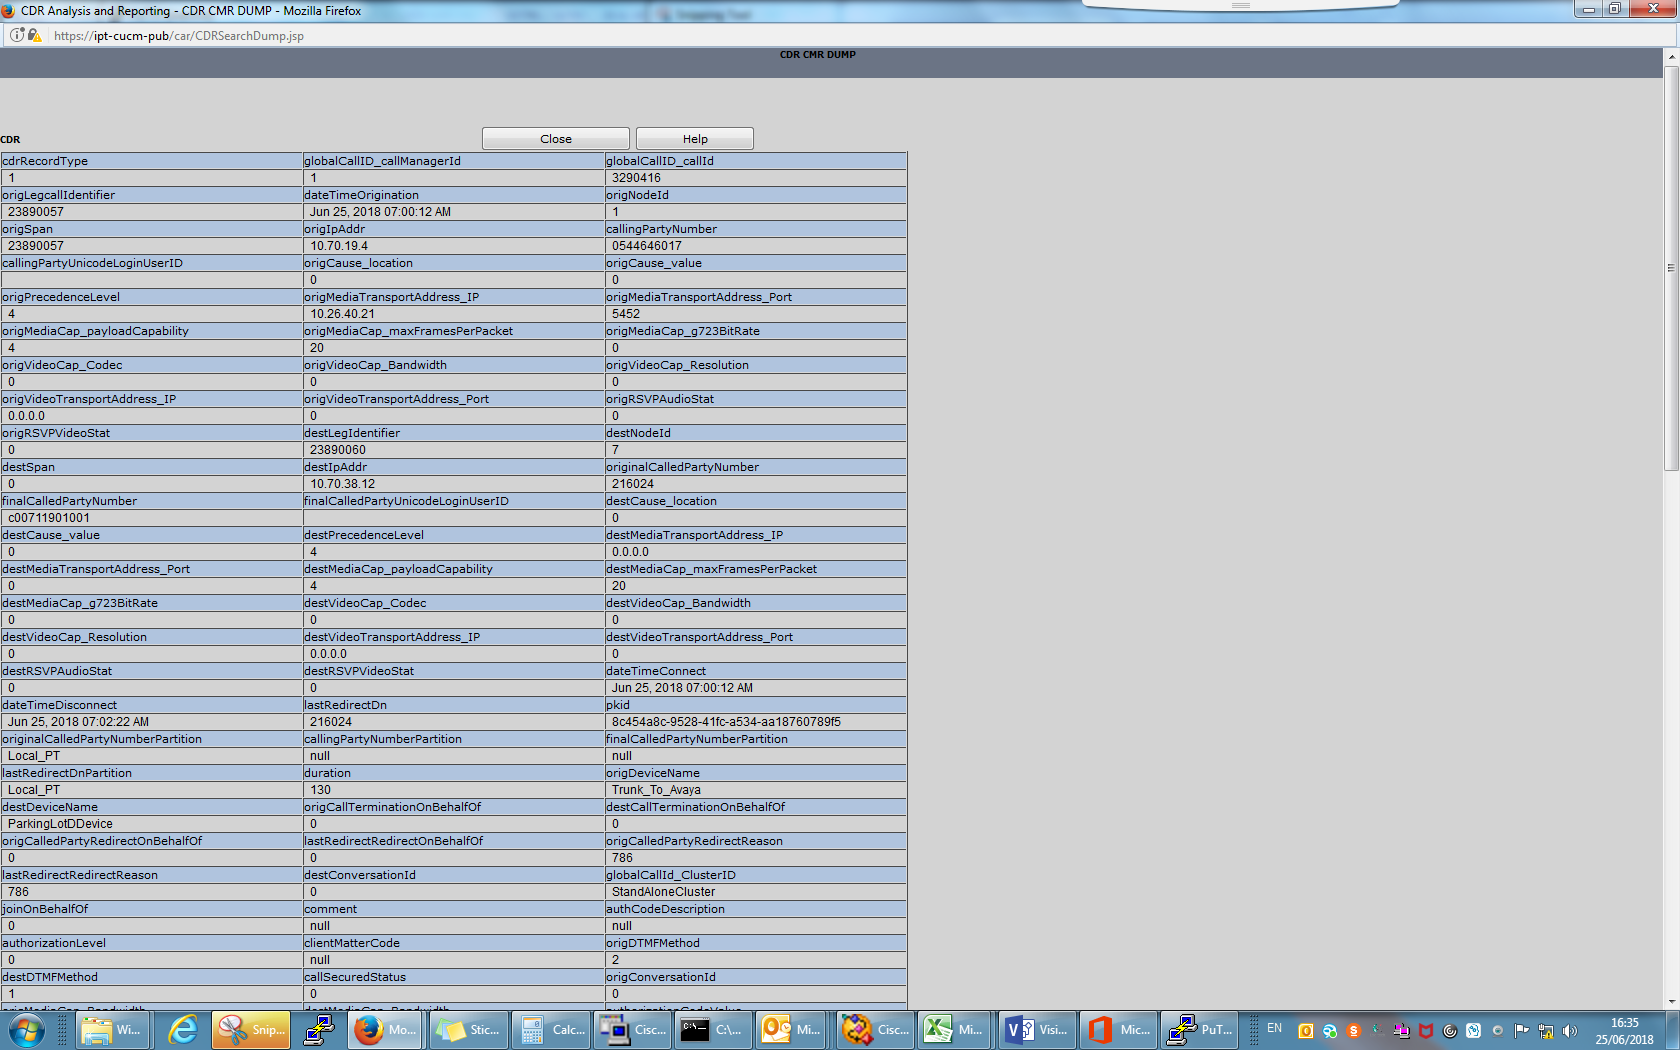Click the Close button above the CDR table
Image resolution: width=1680 pixels, height=1050 pixels.
click(555, 138)
